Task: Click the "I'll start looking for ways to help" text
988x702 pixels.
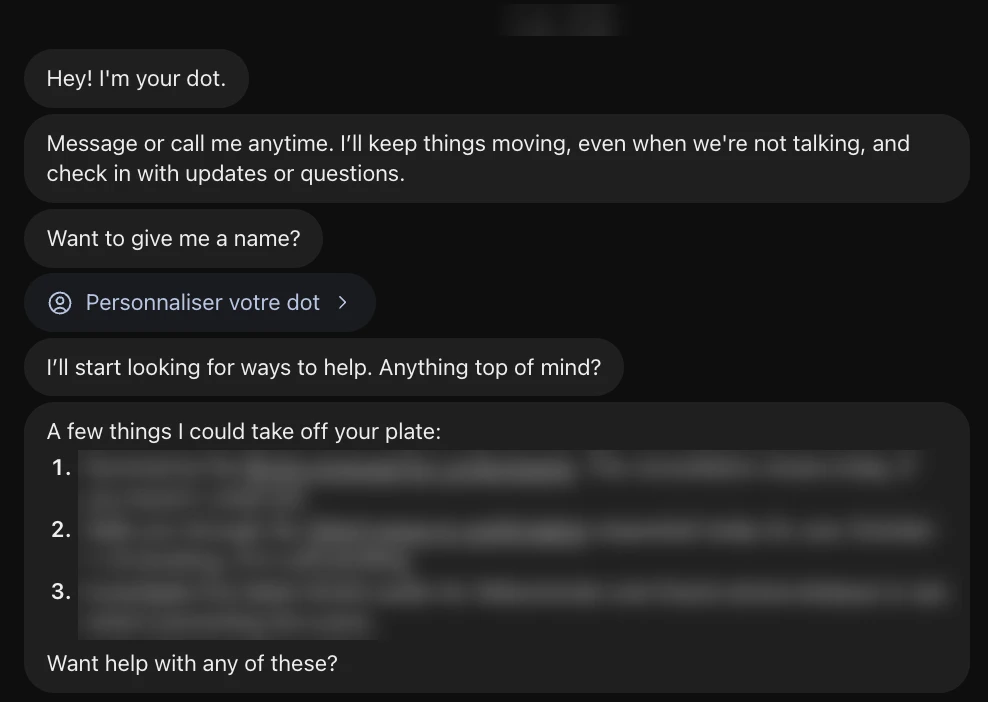Action: pyautogui.click(x=209, y=367)
